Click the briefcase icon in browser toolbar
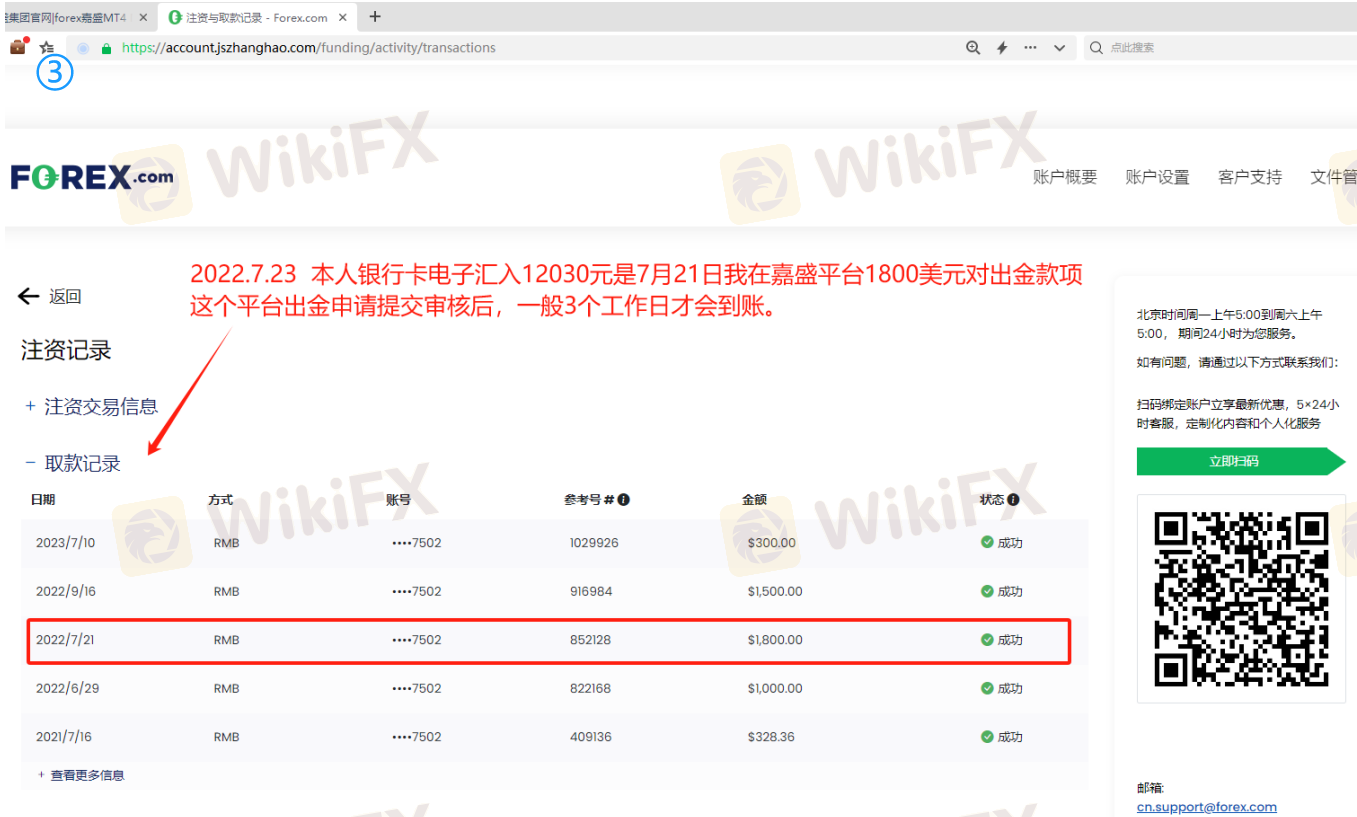This screenshot has height=817, width=1357. pos(17,47)
